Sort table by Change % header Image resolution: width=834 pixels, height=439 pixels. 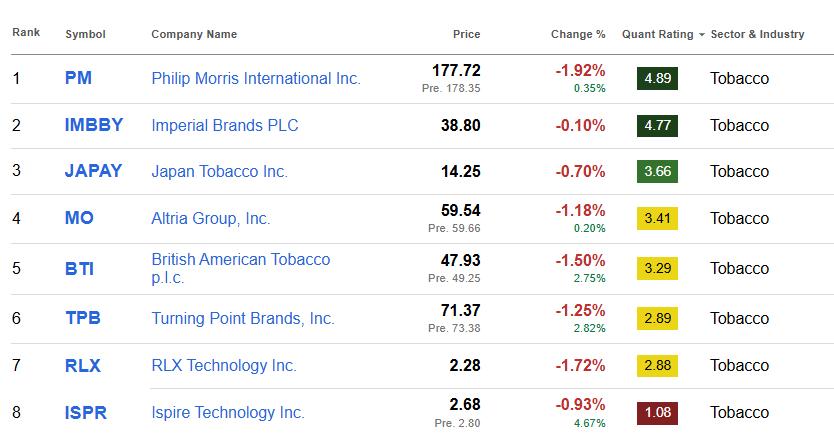pyautogui.click(x=578, y=34)
